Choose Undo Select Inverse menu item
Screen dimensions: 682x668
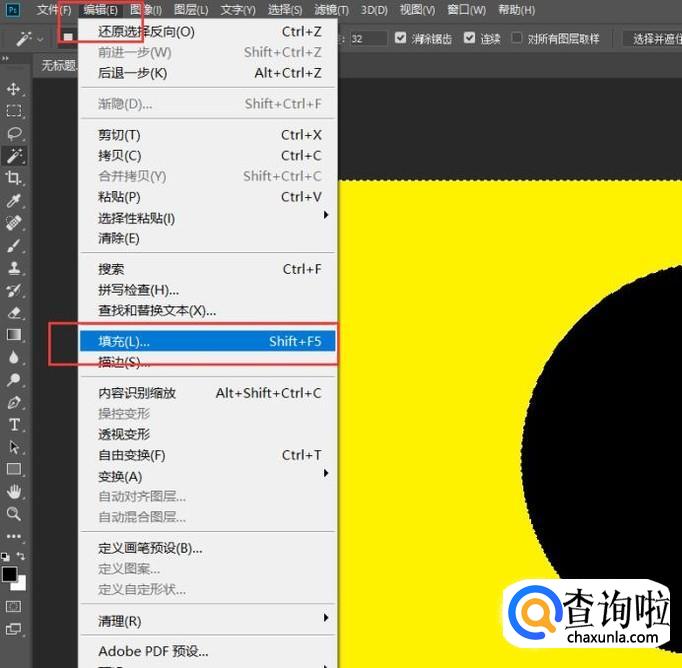[207, 32]
